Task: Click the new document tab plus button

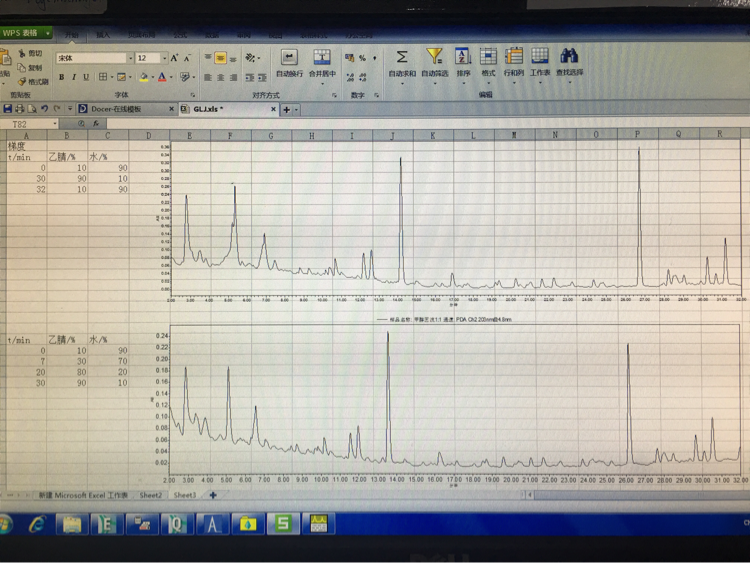Action: tap(286, 110)
